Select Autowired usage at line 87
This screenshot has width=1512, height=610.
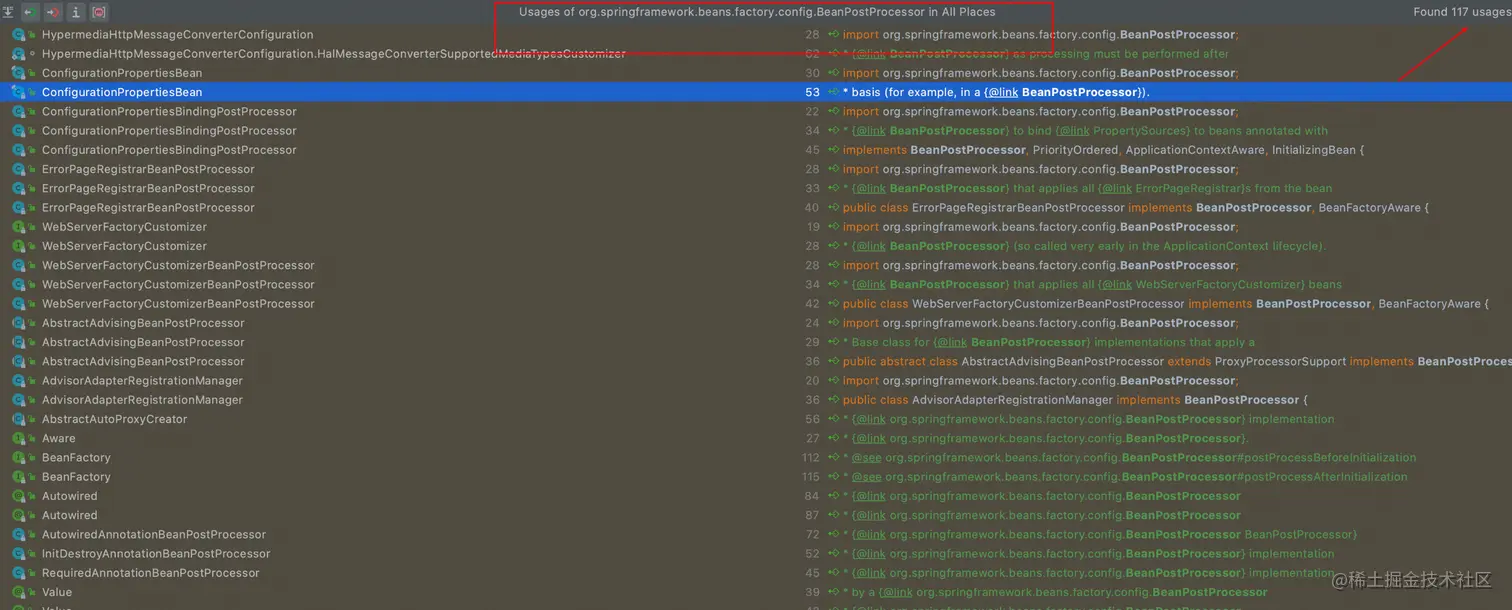point(756,515)
